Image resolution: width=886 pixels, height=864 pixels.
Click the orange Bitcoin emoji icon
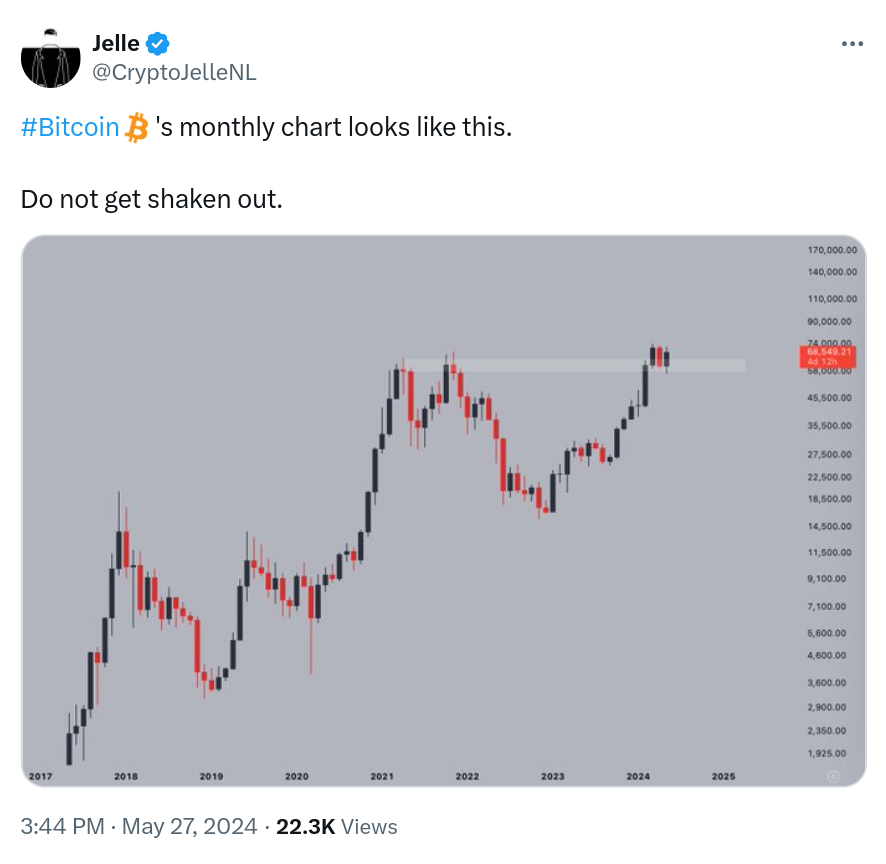pyautogui.click(x=136, y=127)
